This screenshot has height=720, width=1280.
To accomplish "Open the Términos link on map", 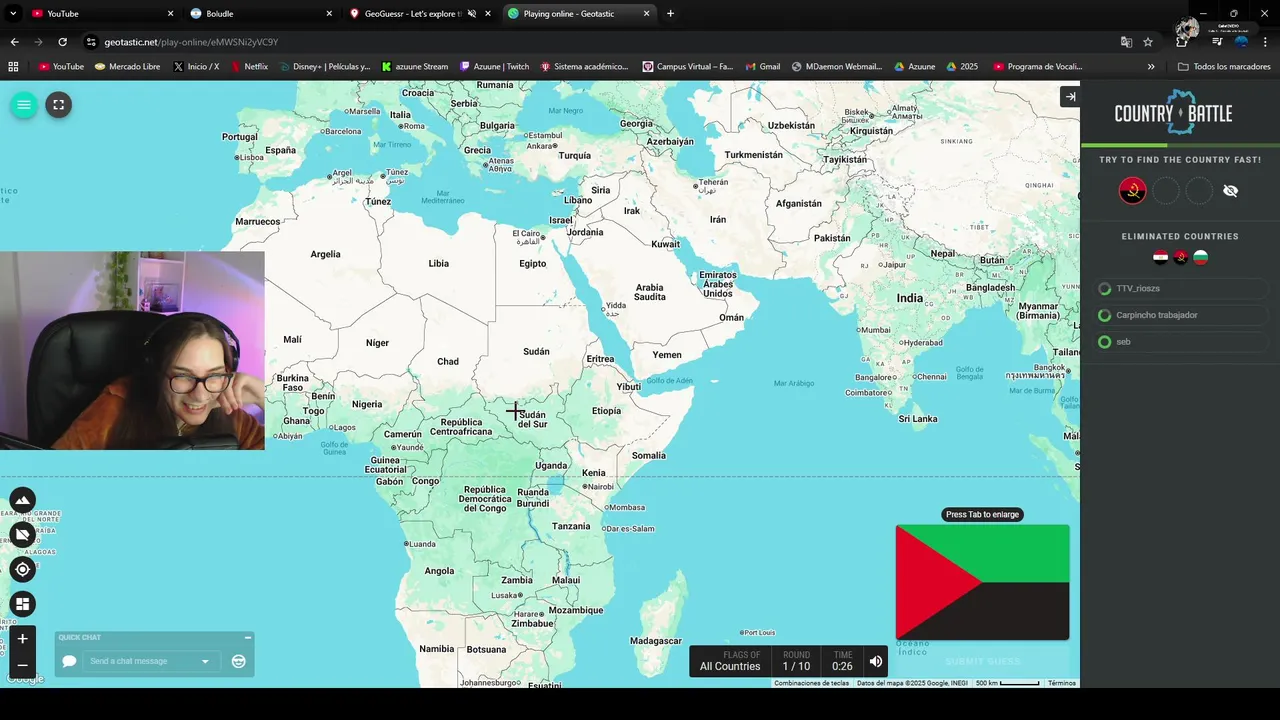I will [x=1062, y=683].
